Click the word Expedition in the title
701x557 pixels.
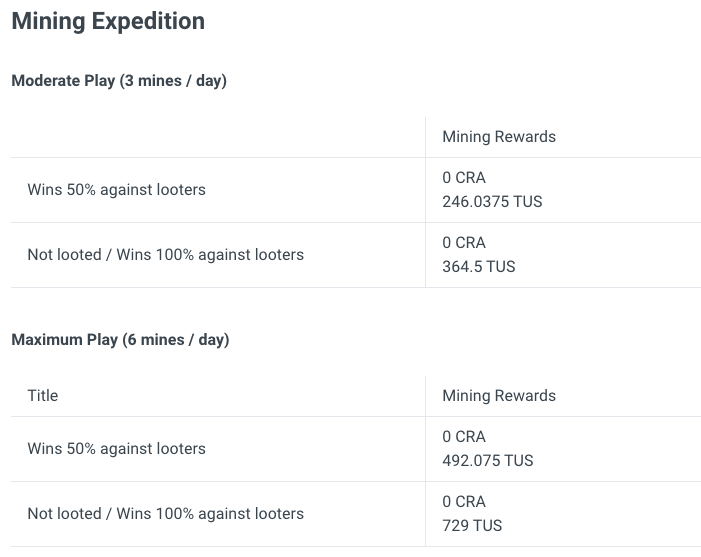[148, 22]
